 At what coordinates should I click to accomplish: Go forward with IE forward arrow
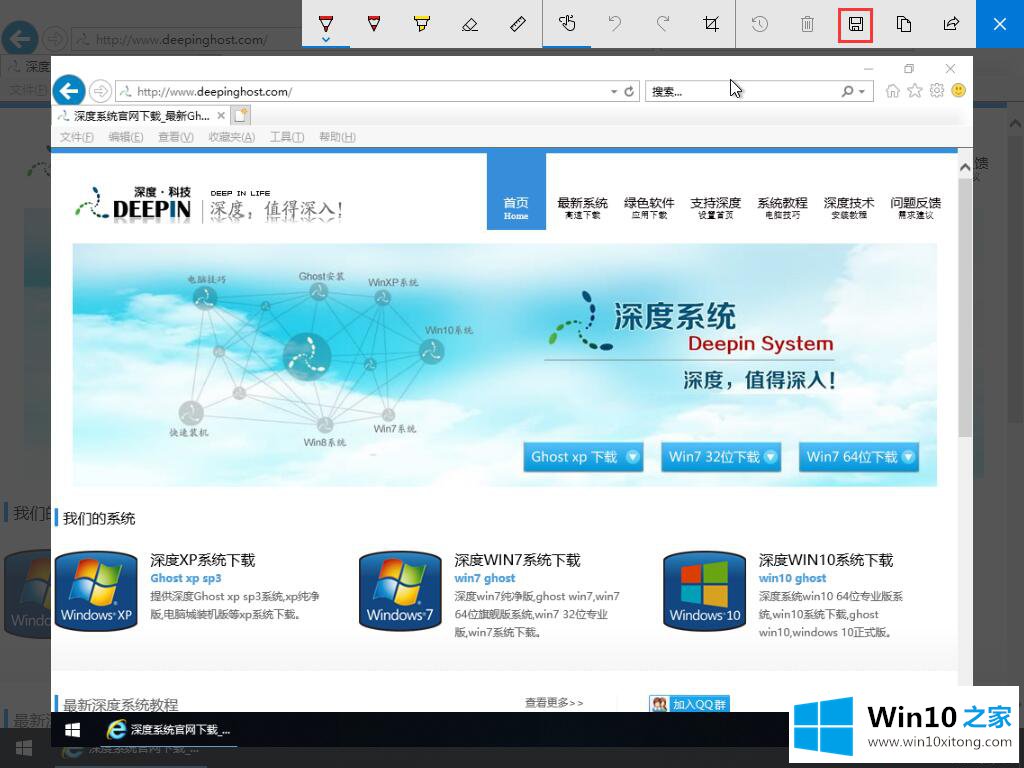click(100, 91)
